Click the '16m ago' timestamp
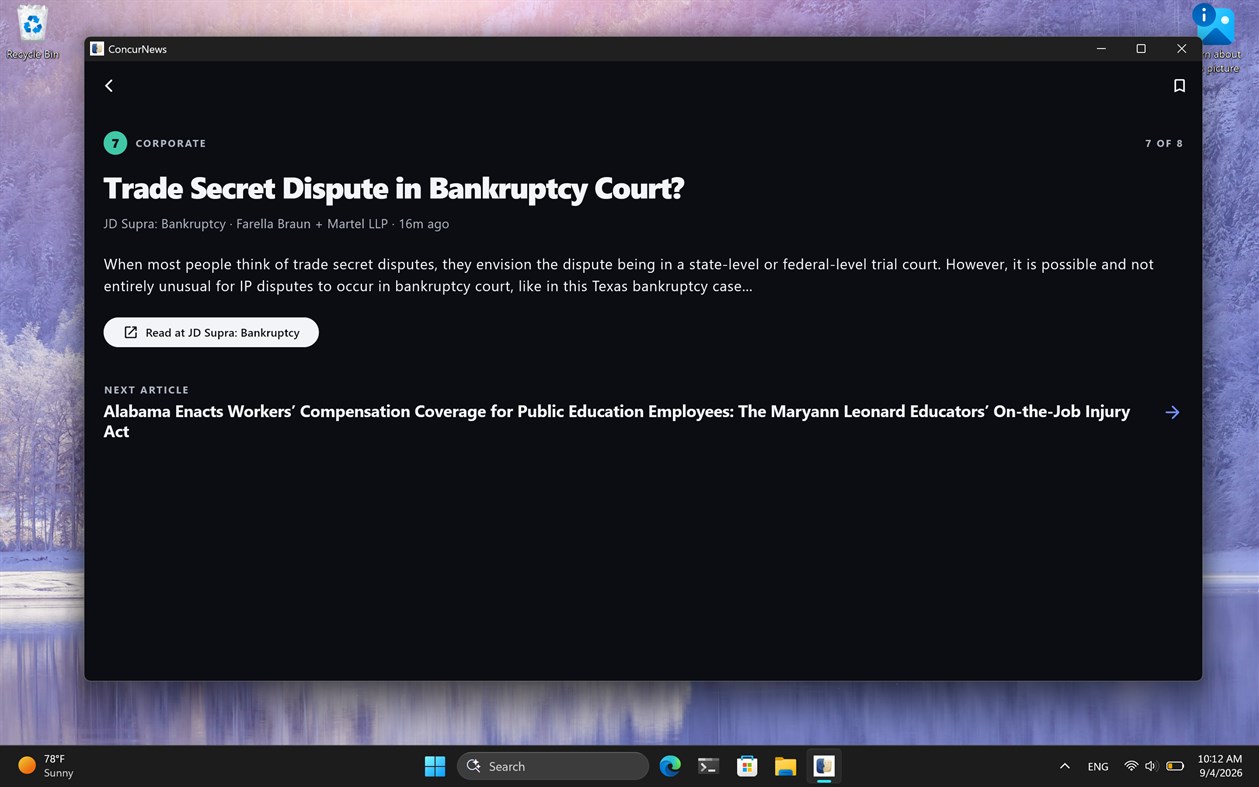This screenshot has height=787, width=1259. pyautogui.click(x=424, y=224)
